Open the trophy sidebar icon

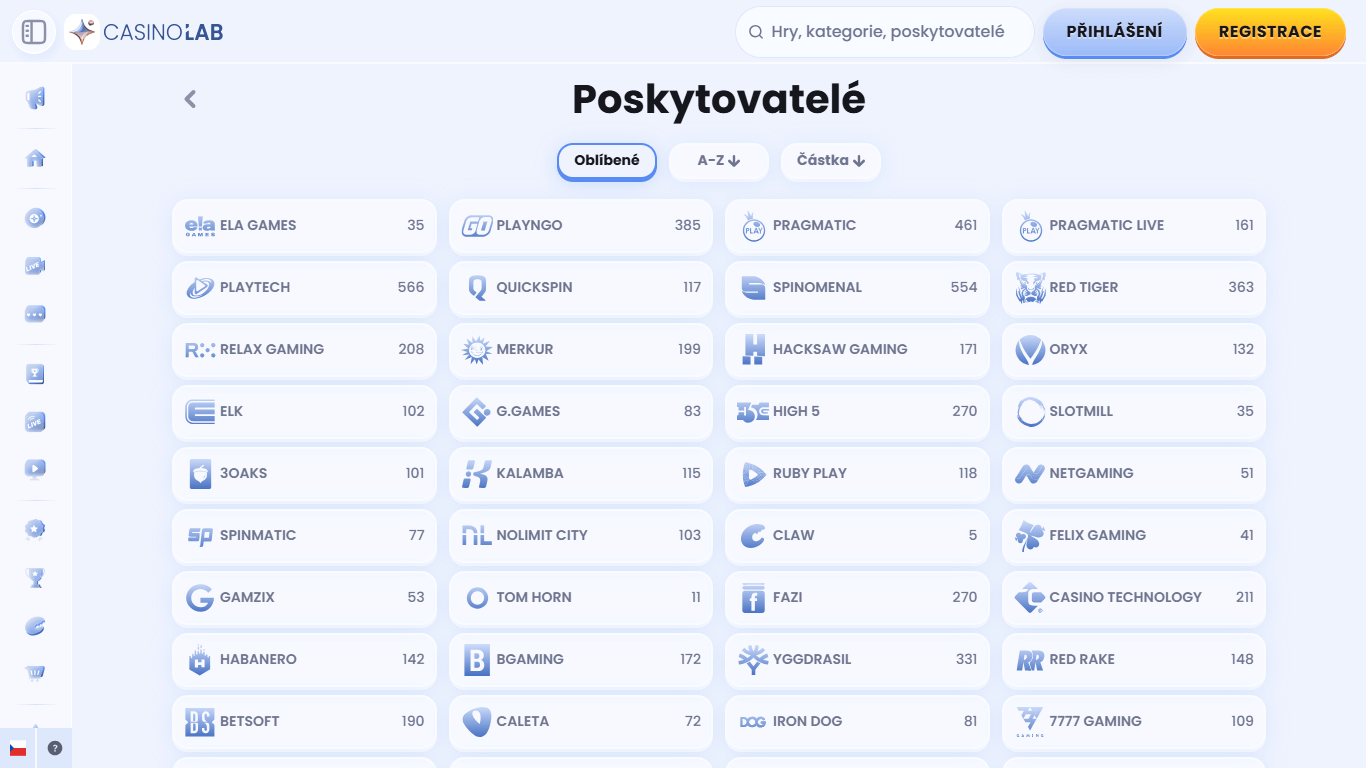click(35, 577)
